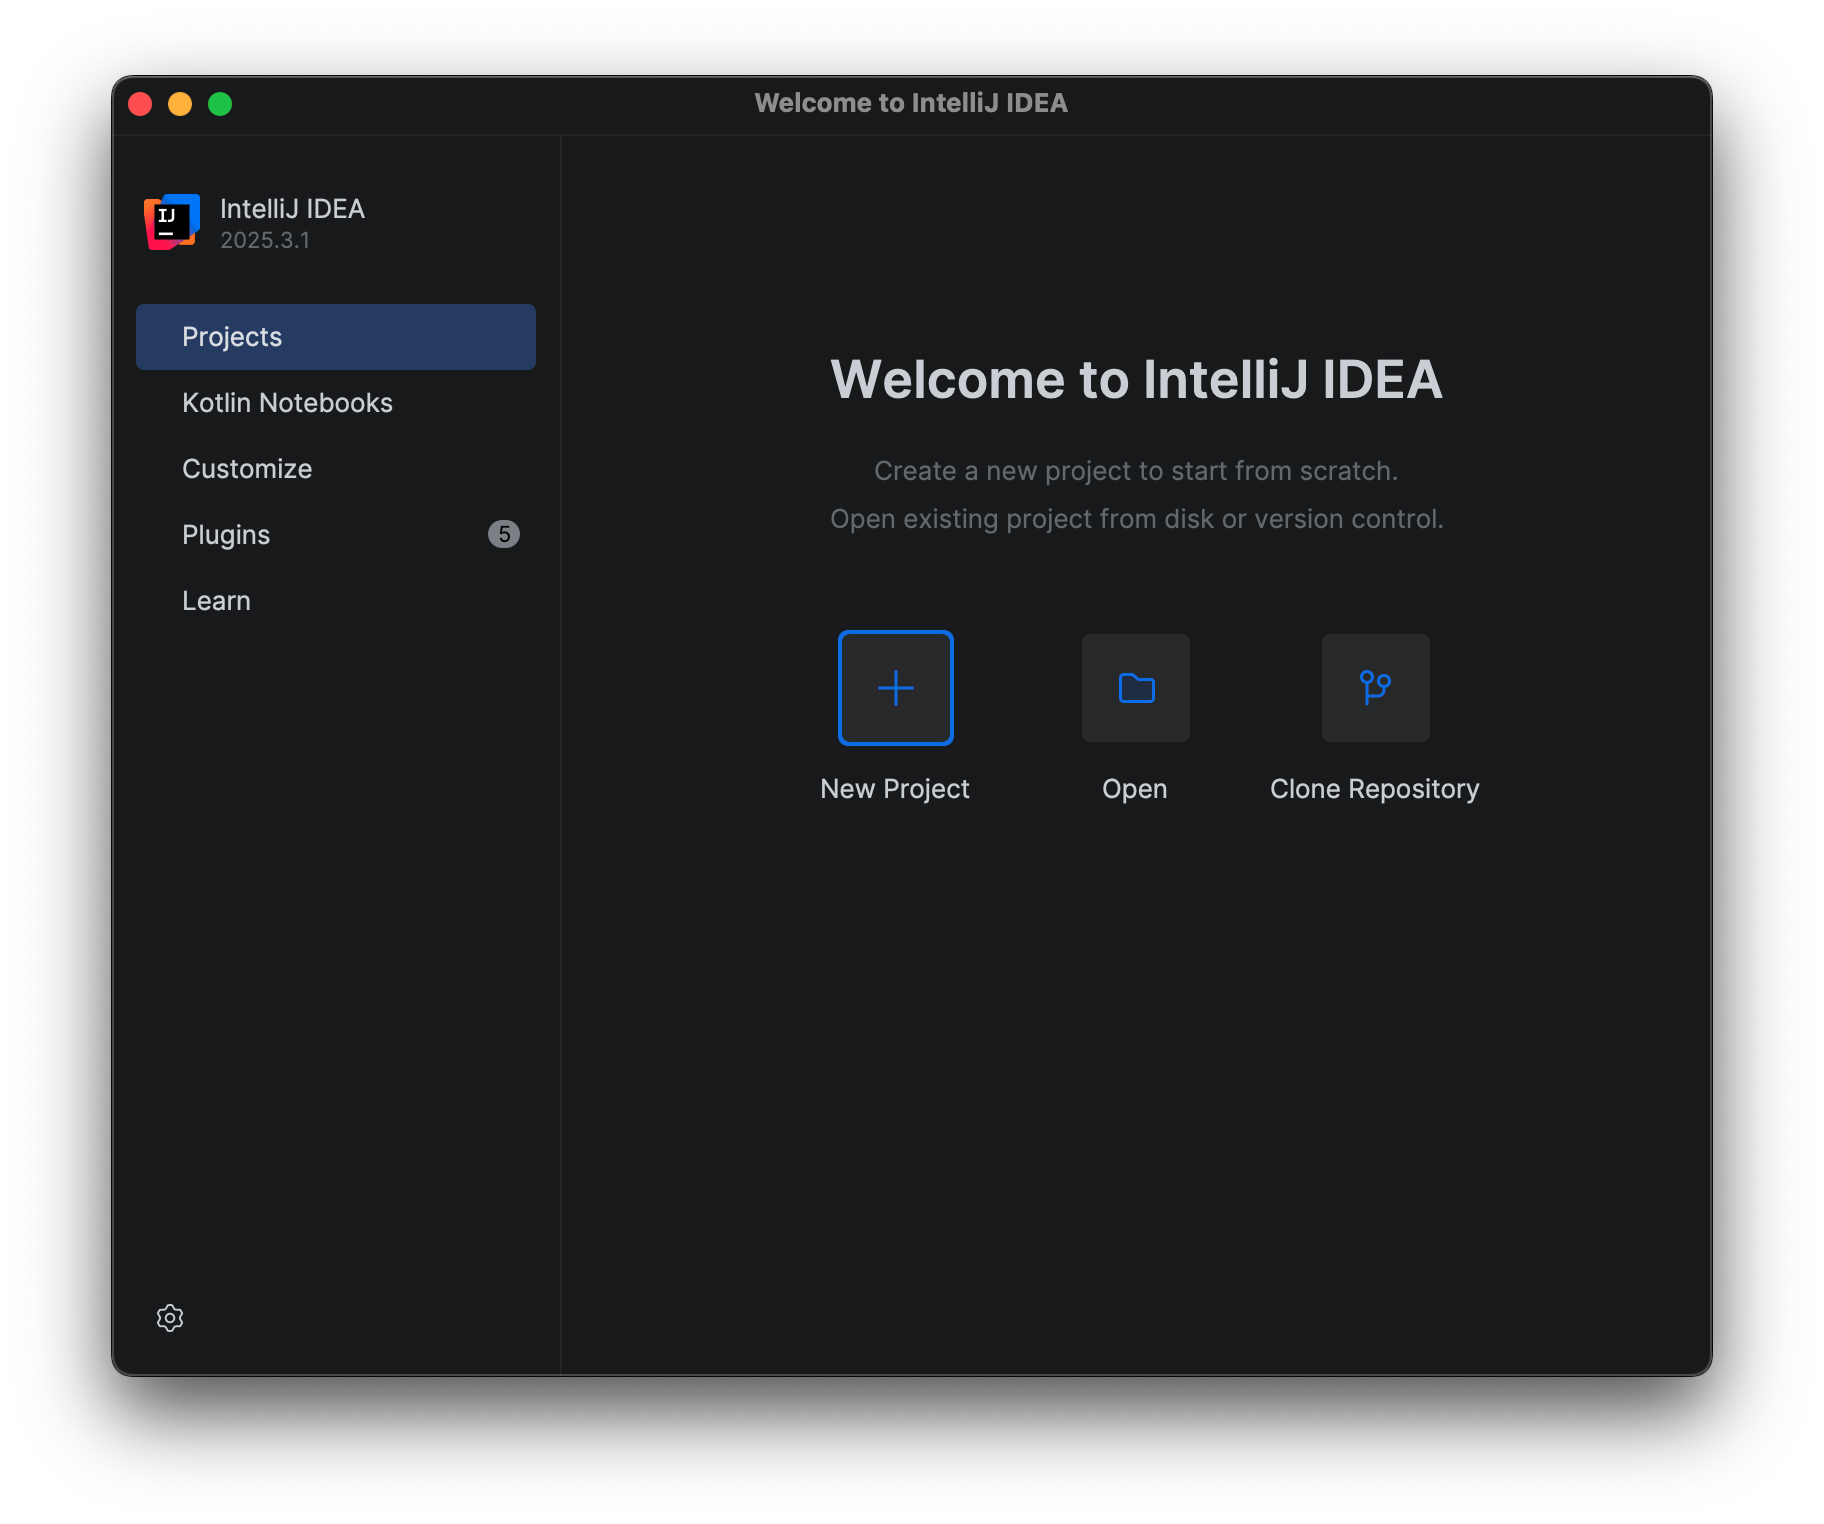Open the Customize tab
The width and height of the screenshot is (1824, 1524).
point(247,469)
